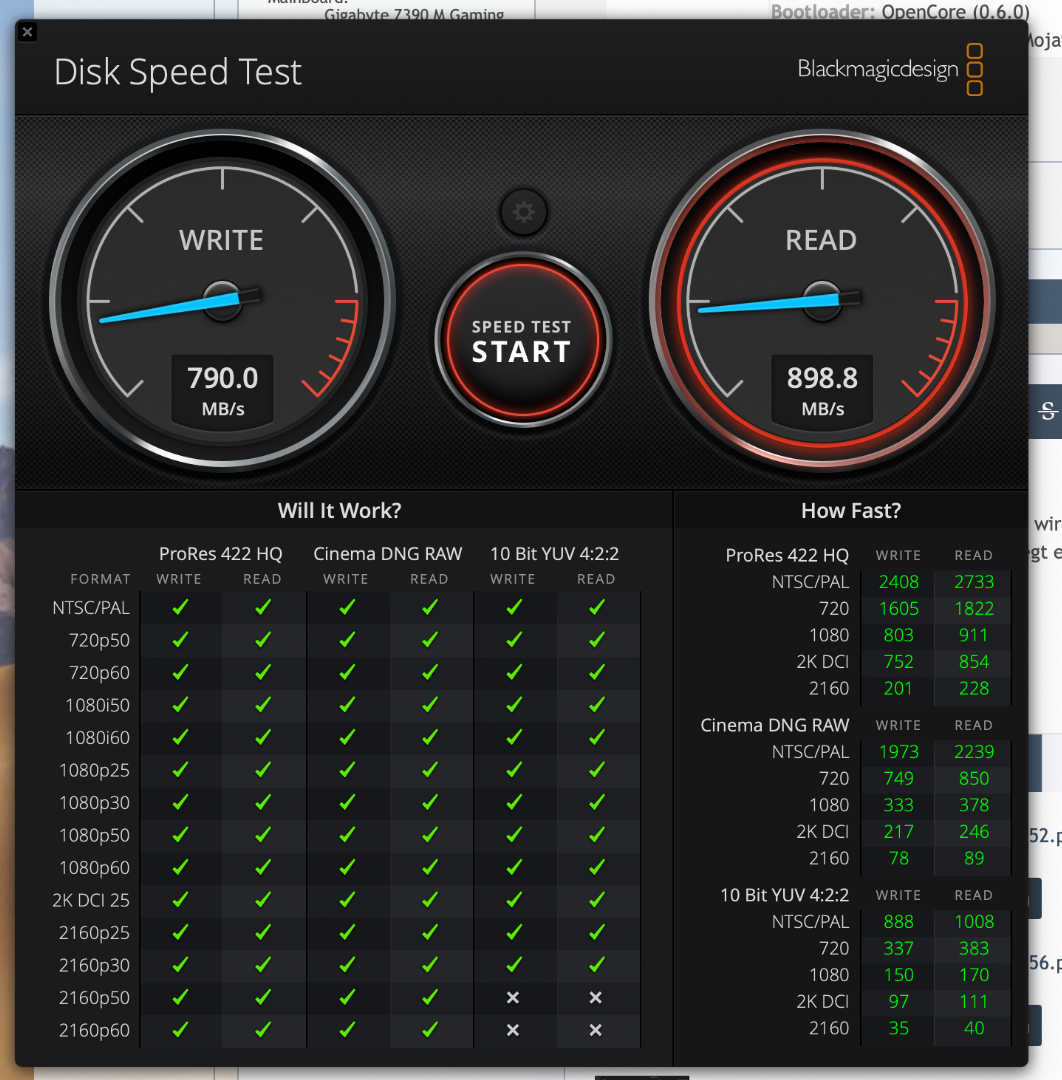Click the ProRes 422 HQ column header in Will It Work

coord(220,554)
